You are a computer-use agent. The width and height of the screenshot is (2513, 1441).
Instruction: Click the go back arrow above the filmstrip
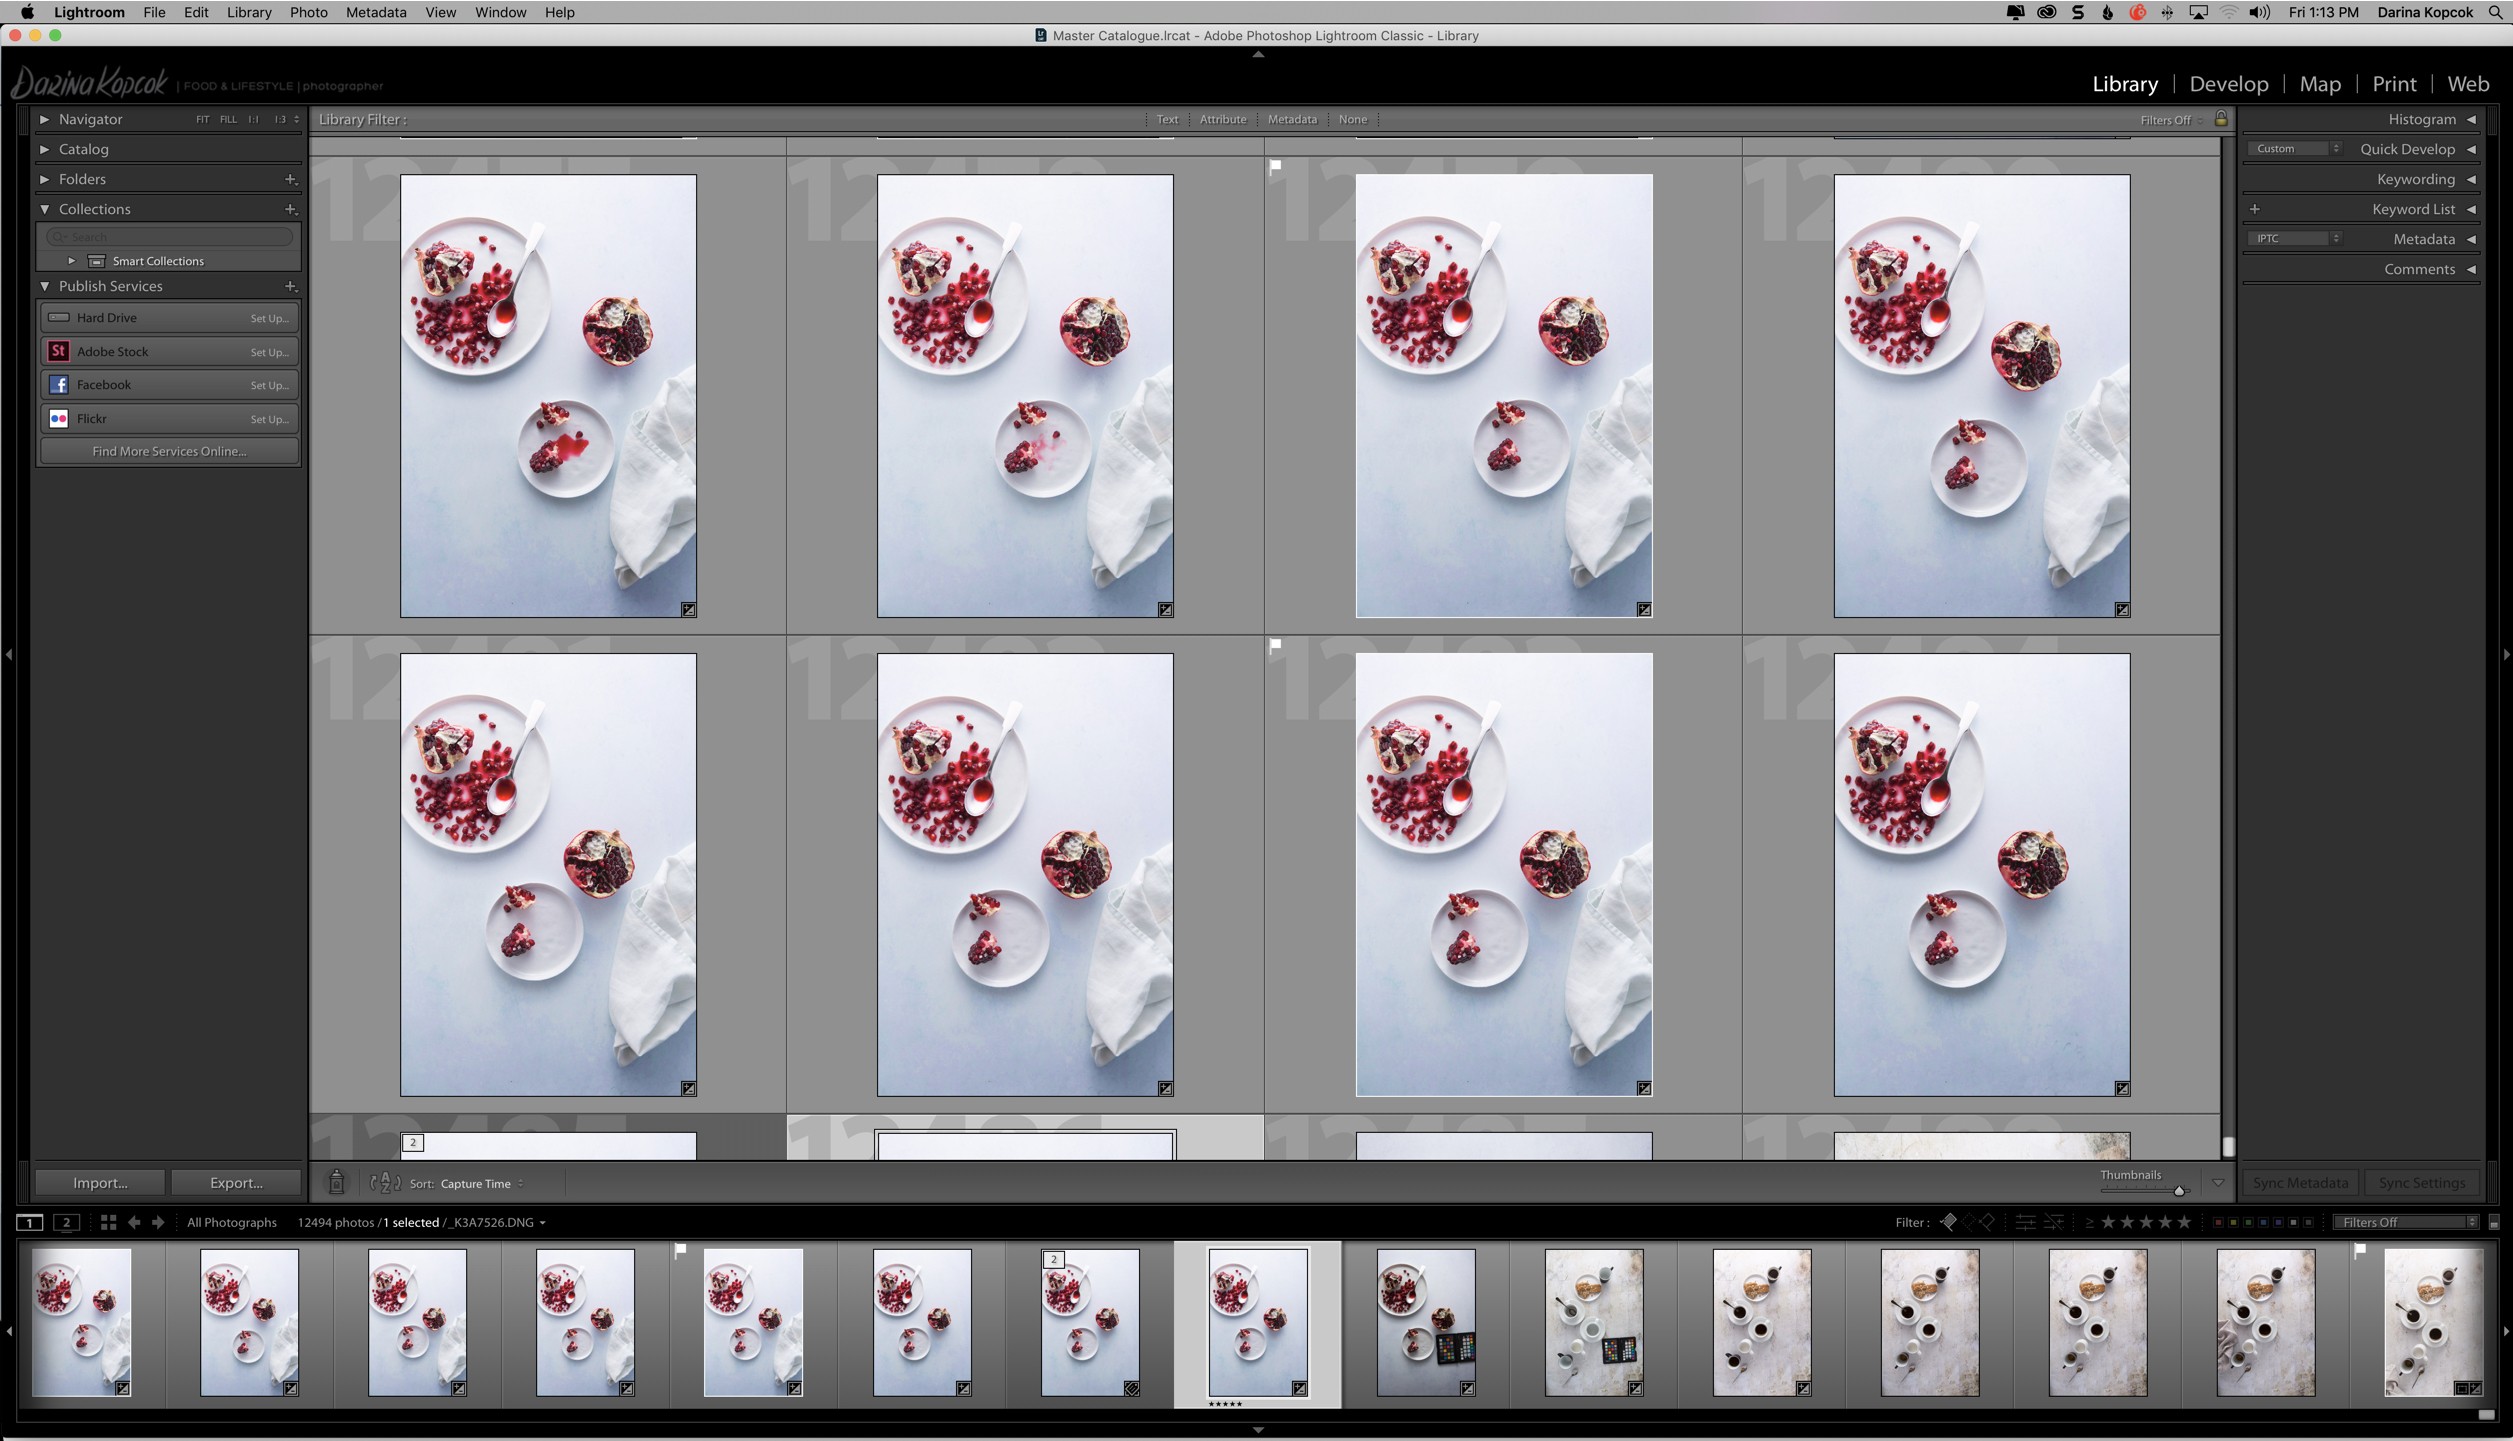135,1221
